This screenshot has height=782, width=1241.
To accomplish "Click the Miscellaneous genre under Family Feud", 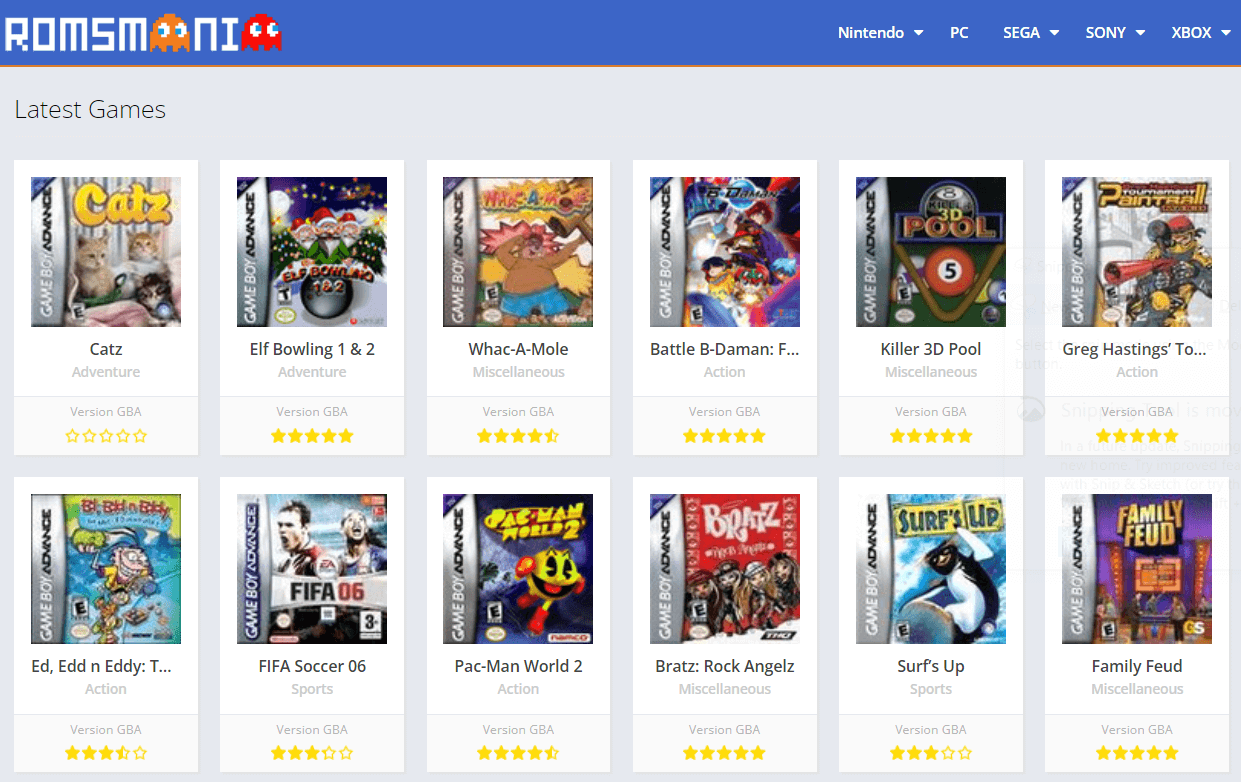I will (x=1137, y=689).
